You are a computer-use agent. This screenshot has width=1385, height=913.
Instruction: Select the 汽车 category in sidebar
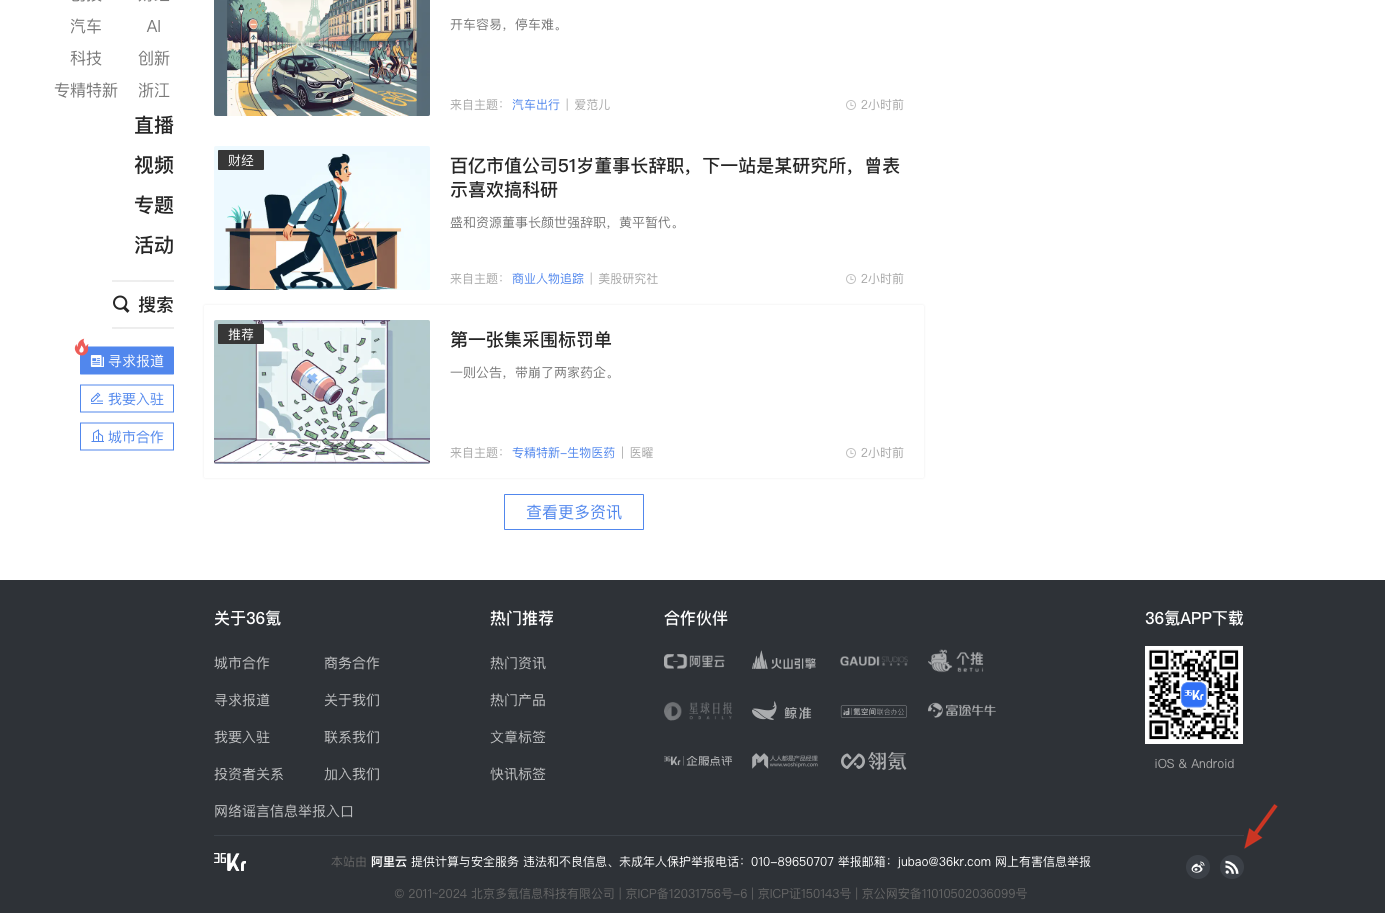86,26
